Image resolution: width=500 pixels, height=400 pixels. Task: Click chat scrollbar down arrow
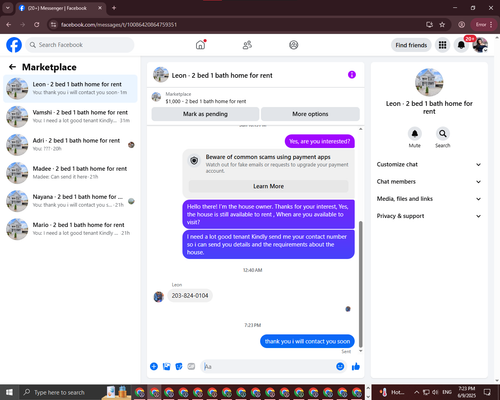point(360,351)
